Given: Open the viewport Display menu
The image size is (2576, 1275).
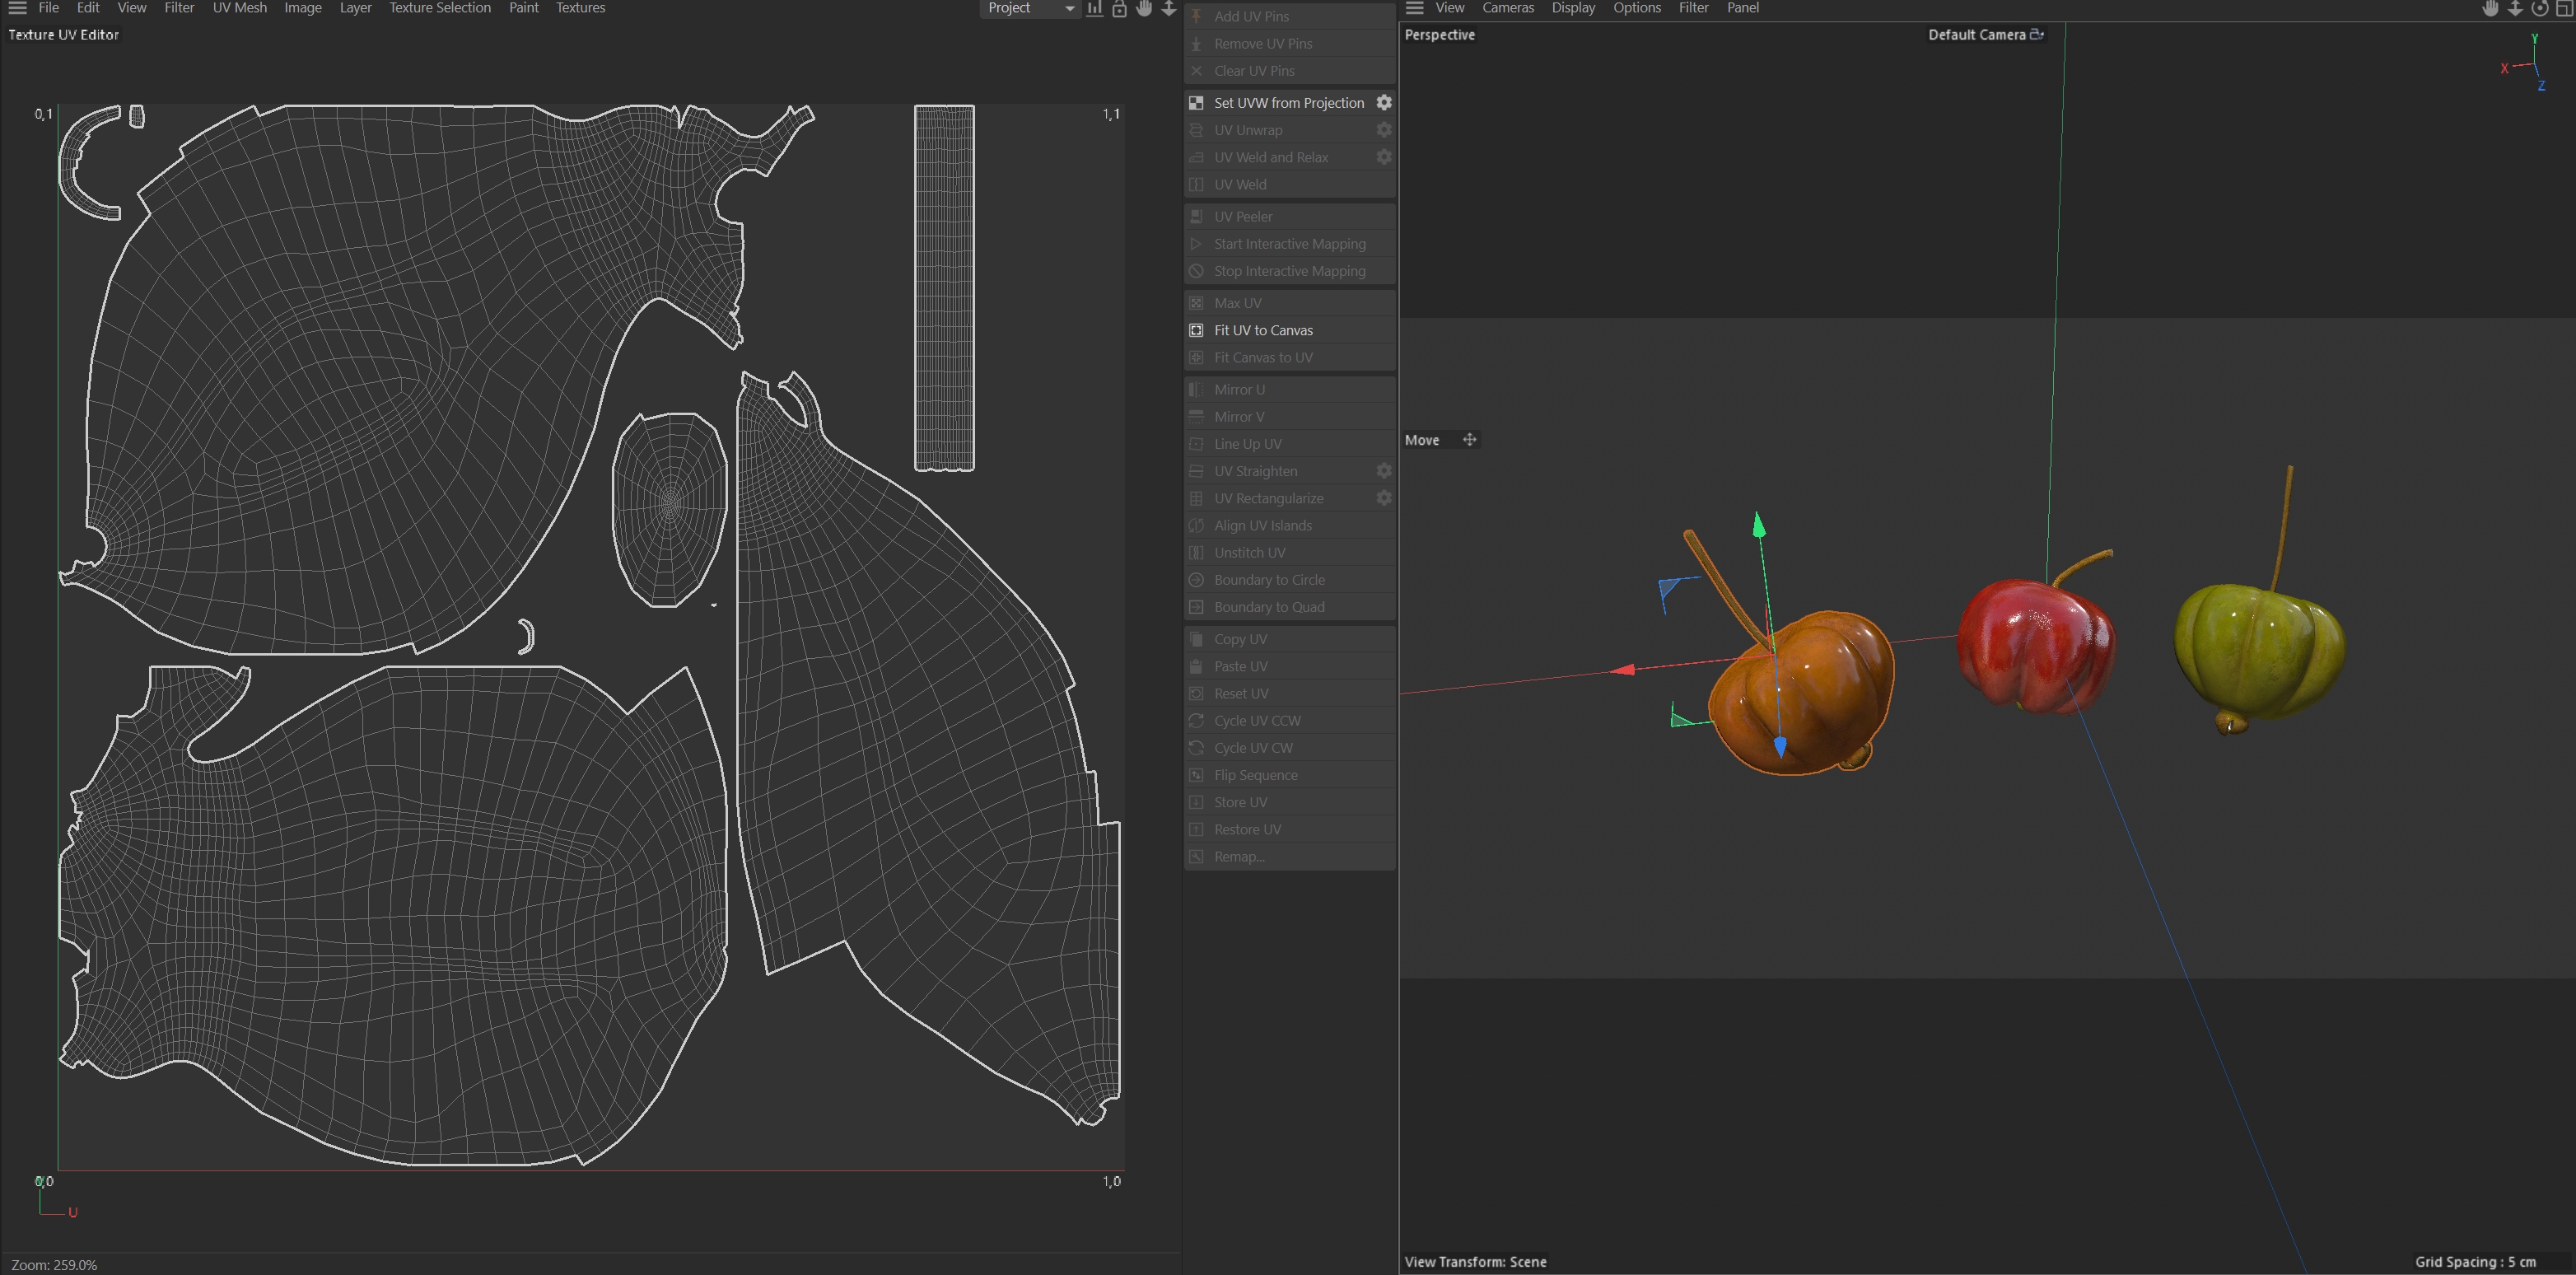Looking at the screenshot, I should click(1573, 8).
